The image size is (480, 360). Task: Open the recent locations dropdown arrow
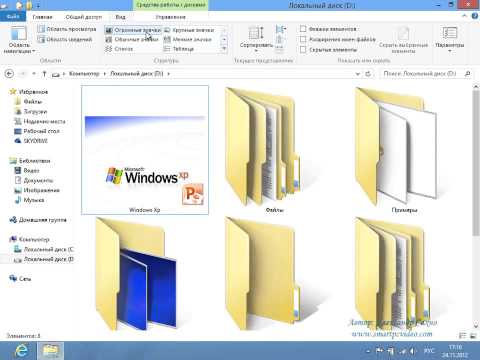34,74
